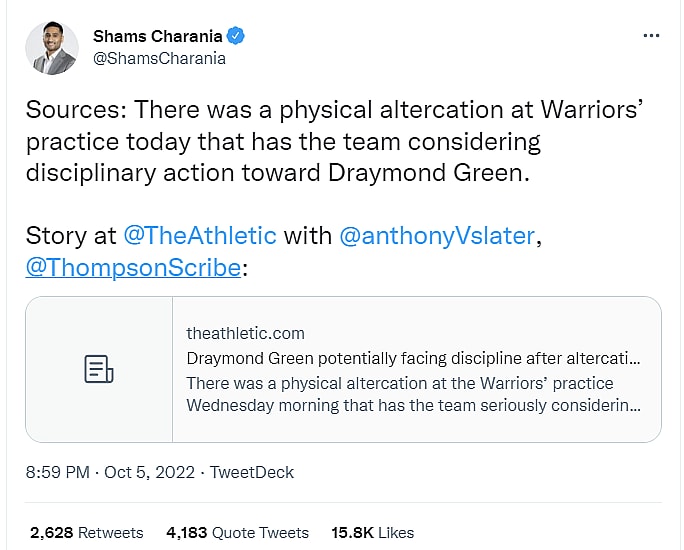The image size is (684, 550).
Task: Open the Shams Charania display name
Action: [x=158, y=36]
